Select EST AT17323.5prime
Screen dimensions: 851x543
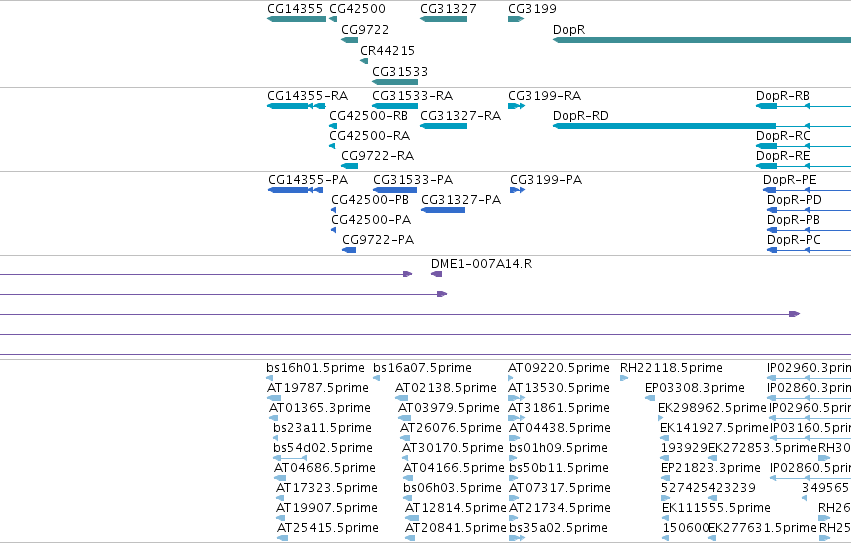point(281,498)
